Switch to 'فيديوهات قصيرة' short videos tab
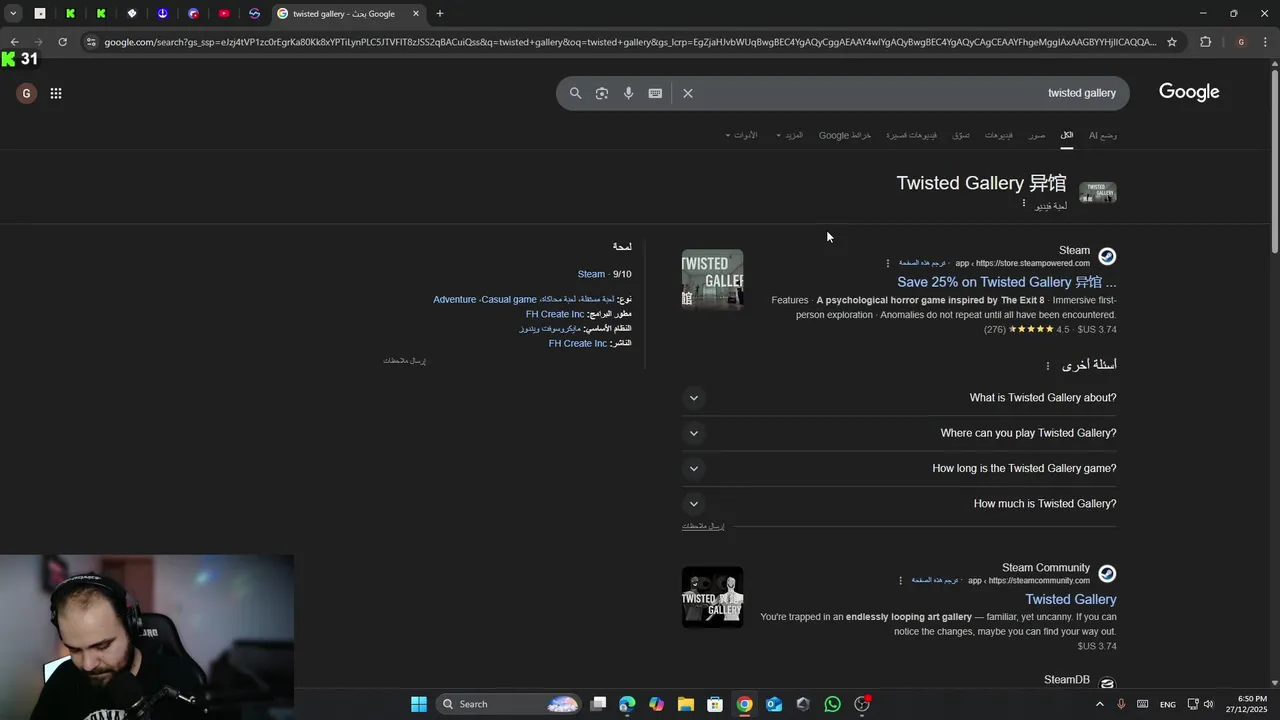Image resolution: width=1280 pixels, height=720 pixels. (x=911, y=135)
